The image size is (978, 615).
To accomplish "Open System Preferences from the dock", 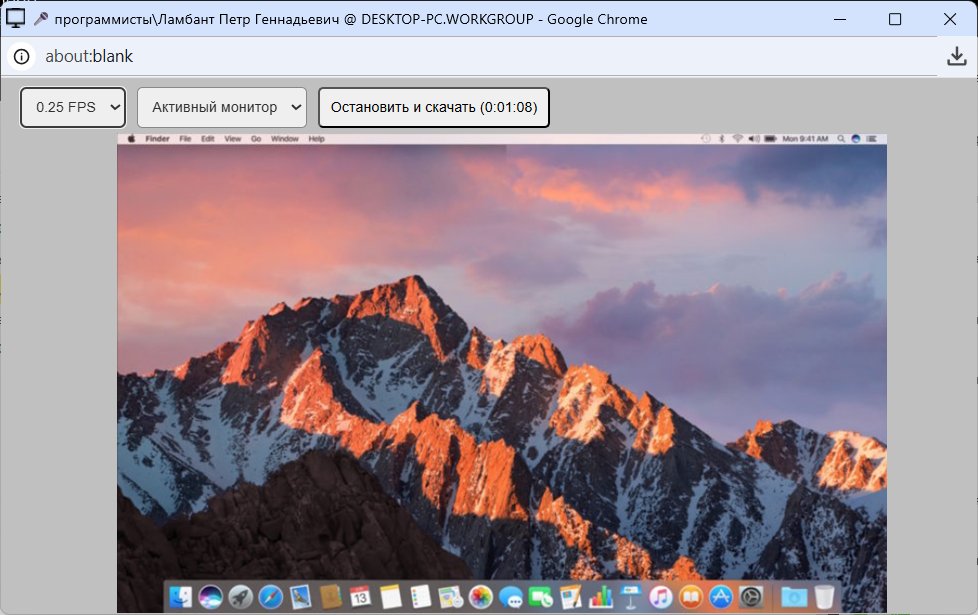I will [751, 597].
